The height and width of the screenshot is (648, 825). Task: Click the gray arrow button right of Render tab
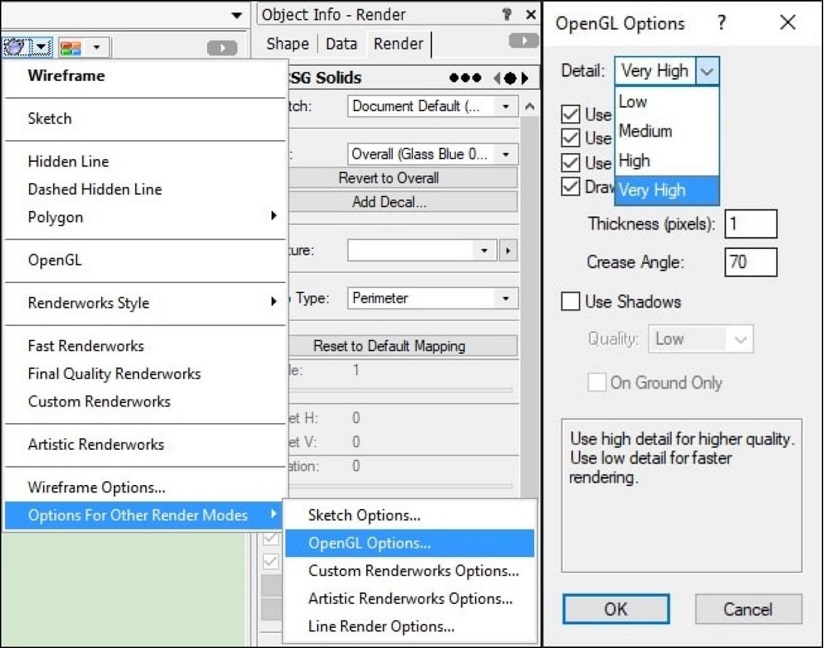(x=523, y=42)
